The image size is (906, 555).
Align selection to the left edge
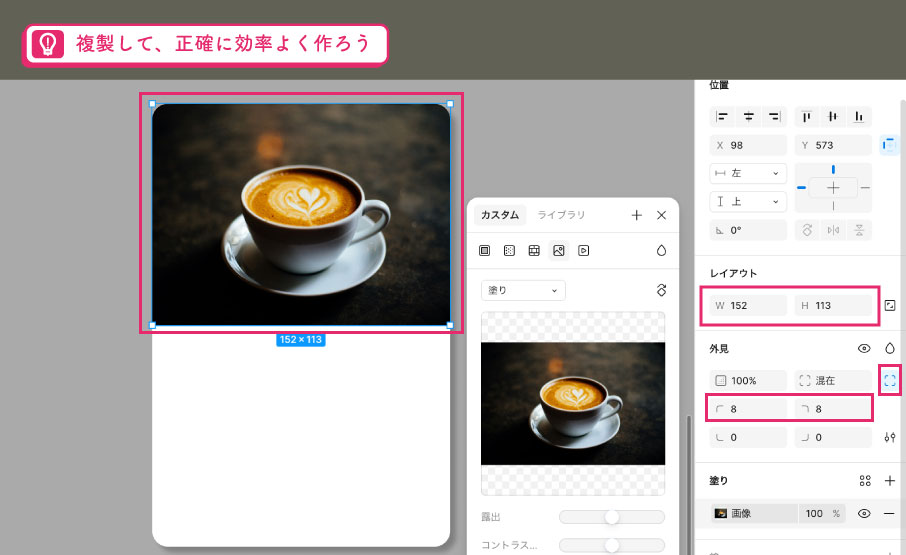[722, 117]
